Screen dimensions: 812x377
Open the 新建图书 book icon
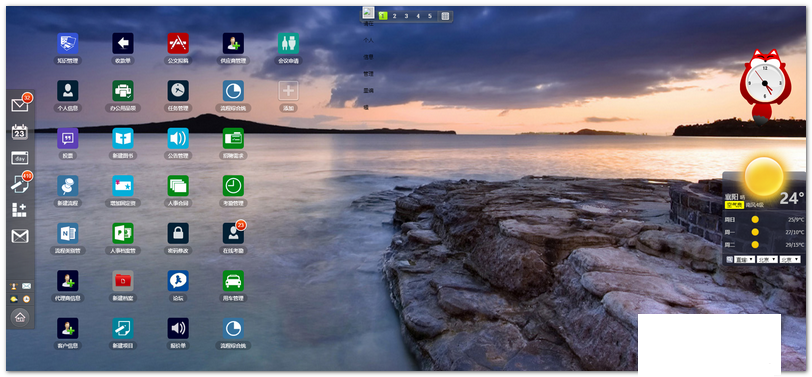[123, 138]
